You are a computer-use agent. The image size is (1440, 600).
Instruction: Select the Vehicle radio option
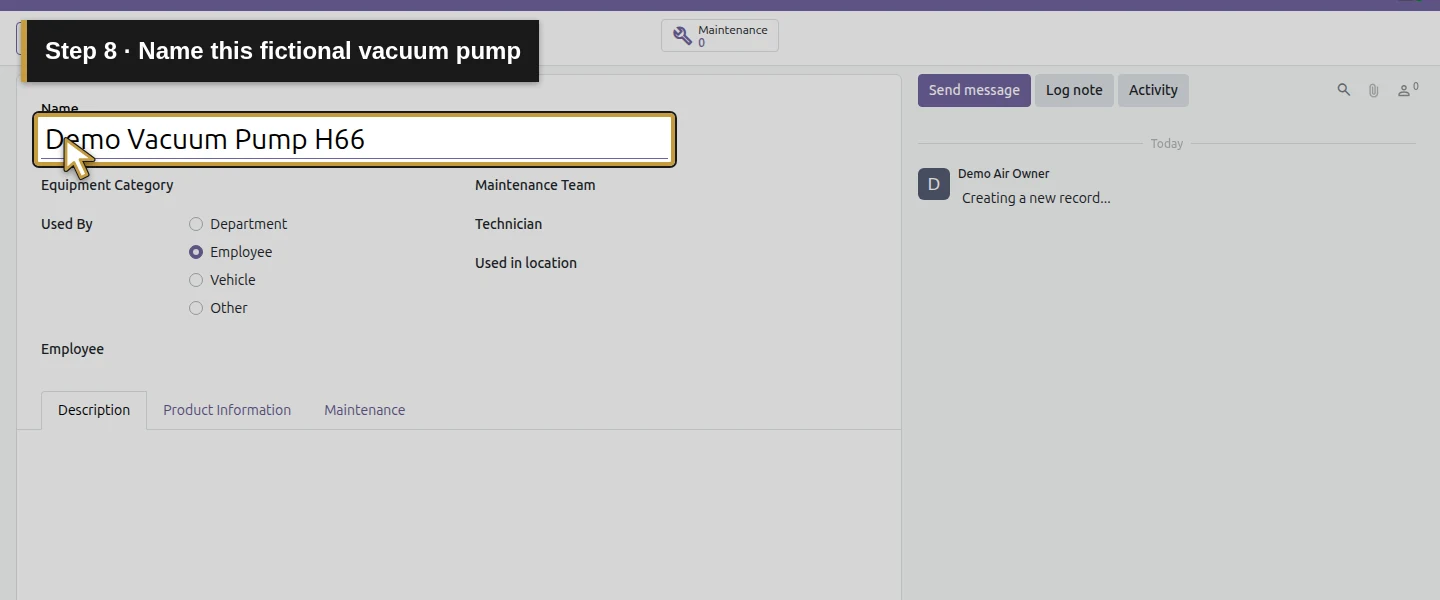(x=196, y=280)
